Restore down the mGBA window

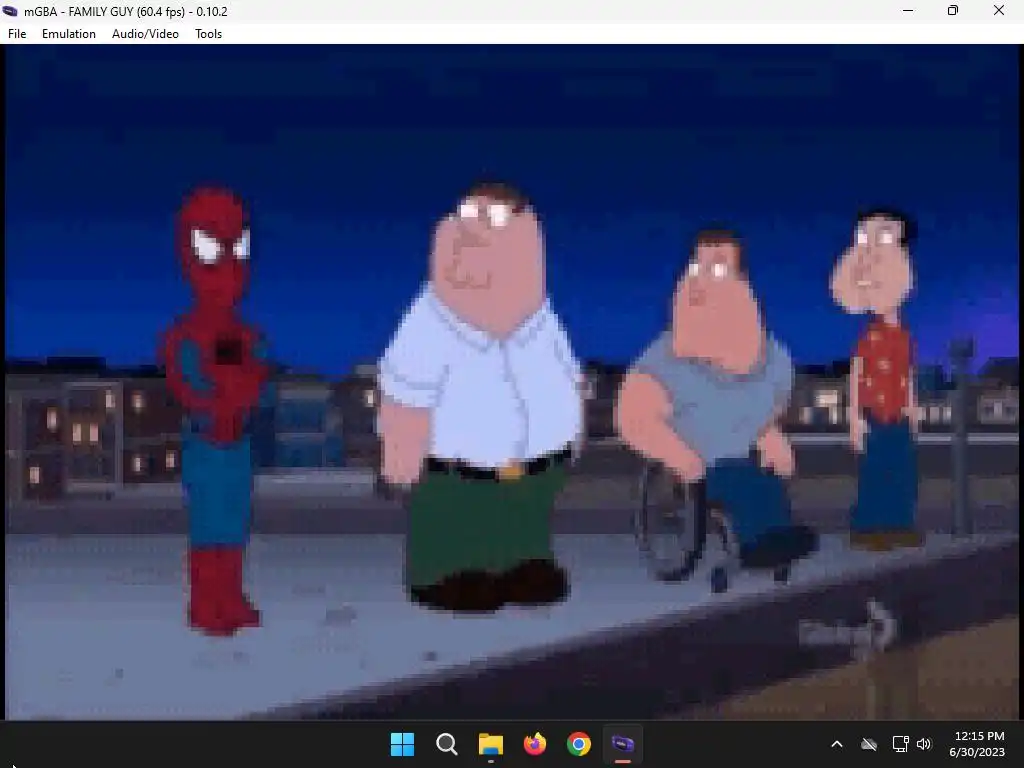(953, 11)
